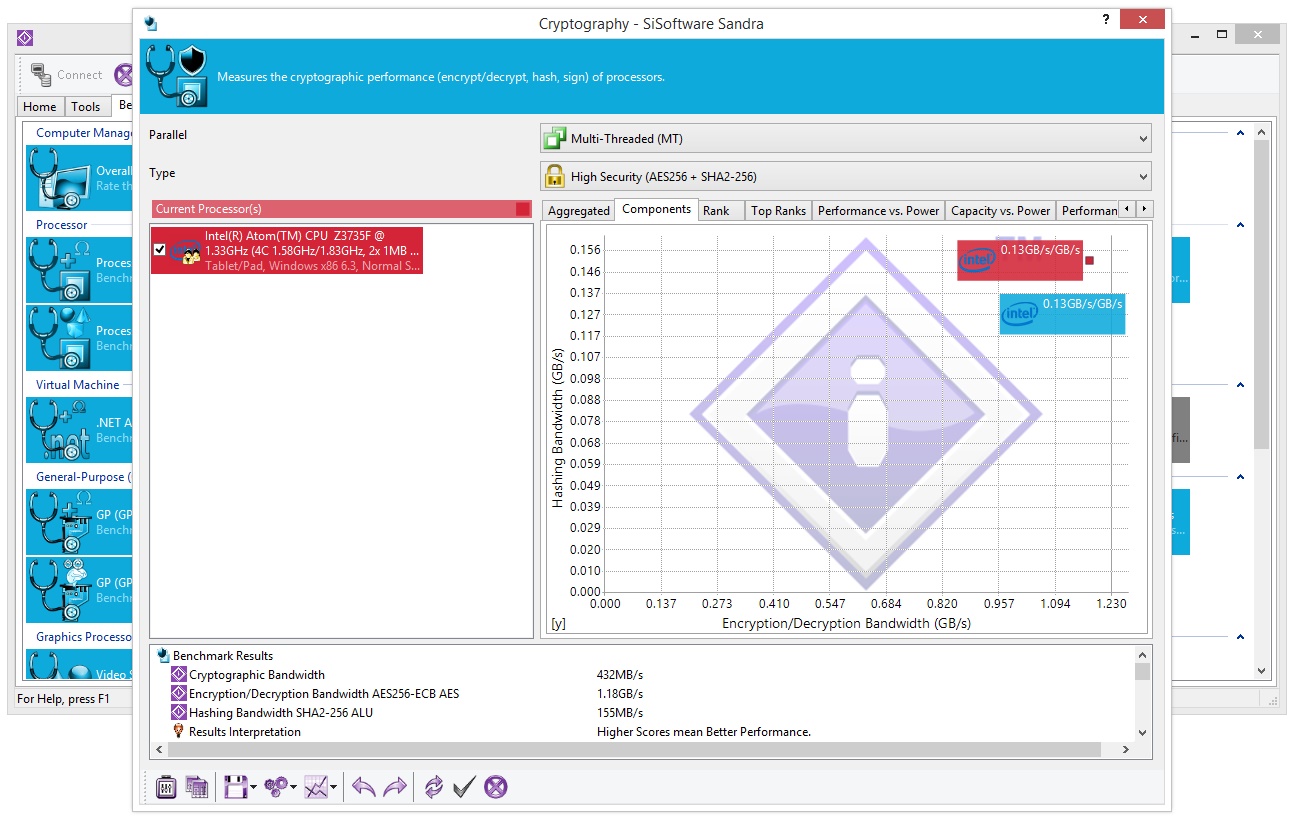Click the red Intel chart data label
The height and width of the screenshot is (819, 1296).
click(1020, 260)
